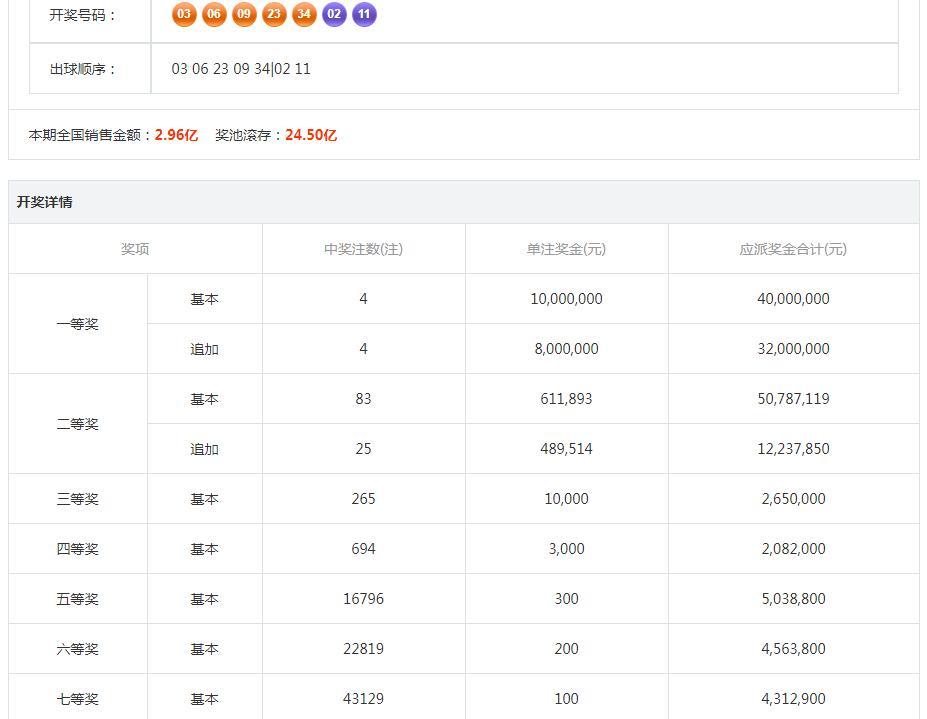This screenshot has height=719, width=927.
Task: Click the 2,082,000 total cell
Action: (793, 549)
